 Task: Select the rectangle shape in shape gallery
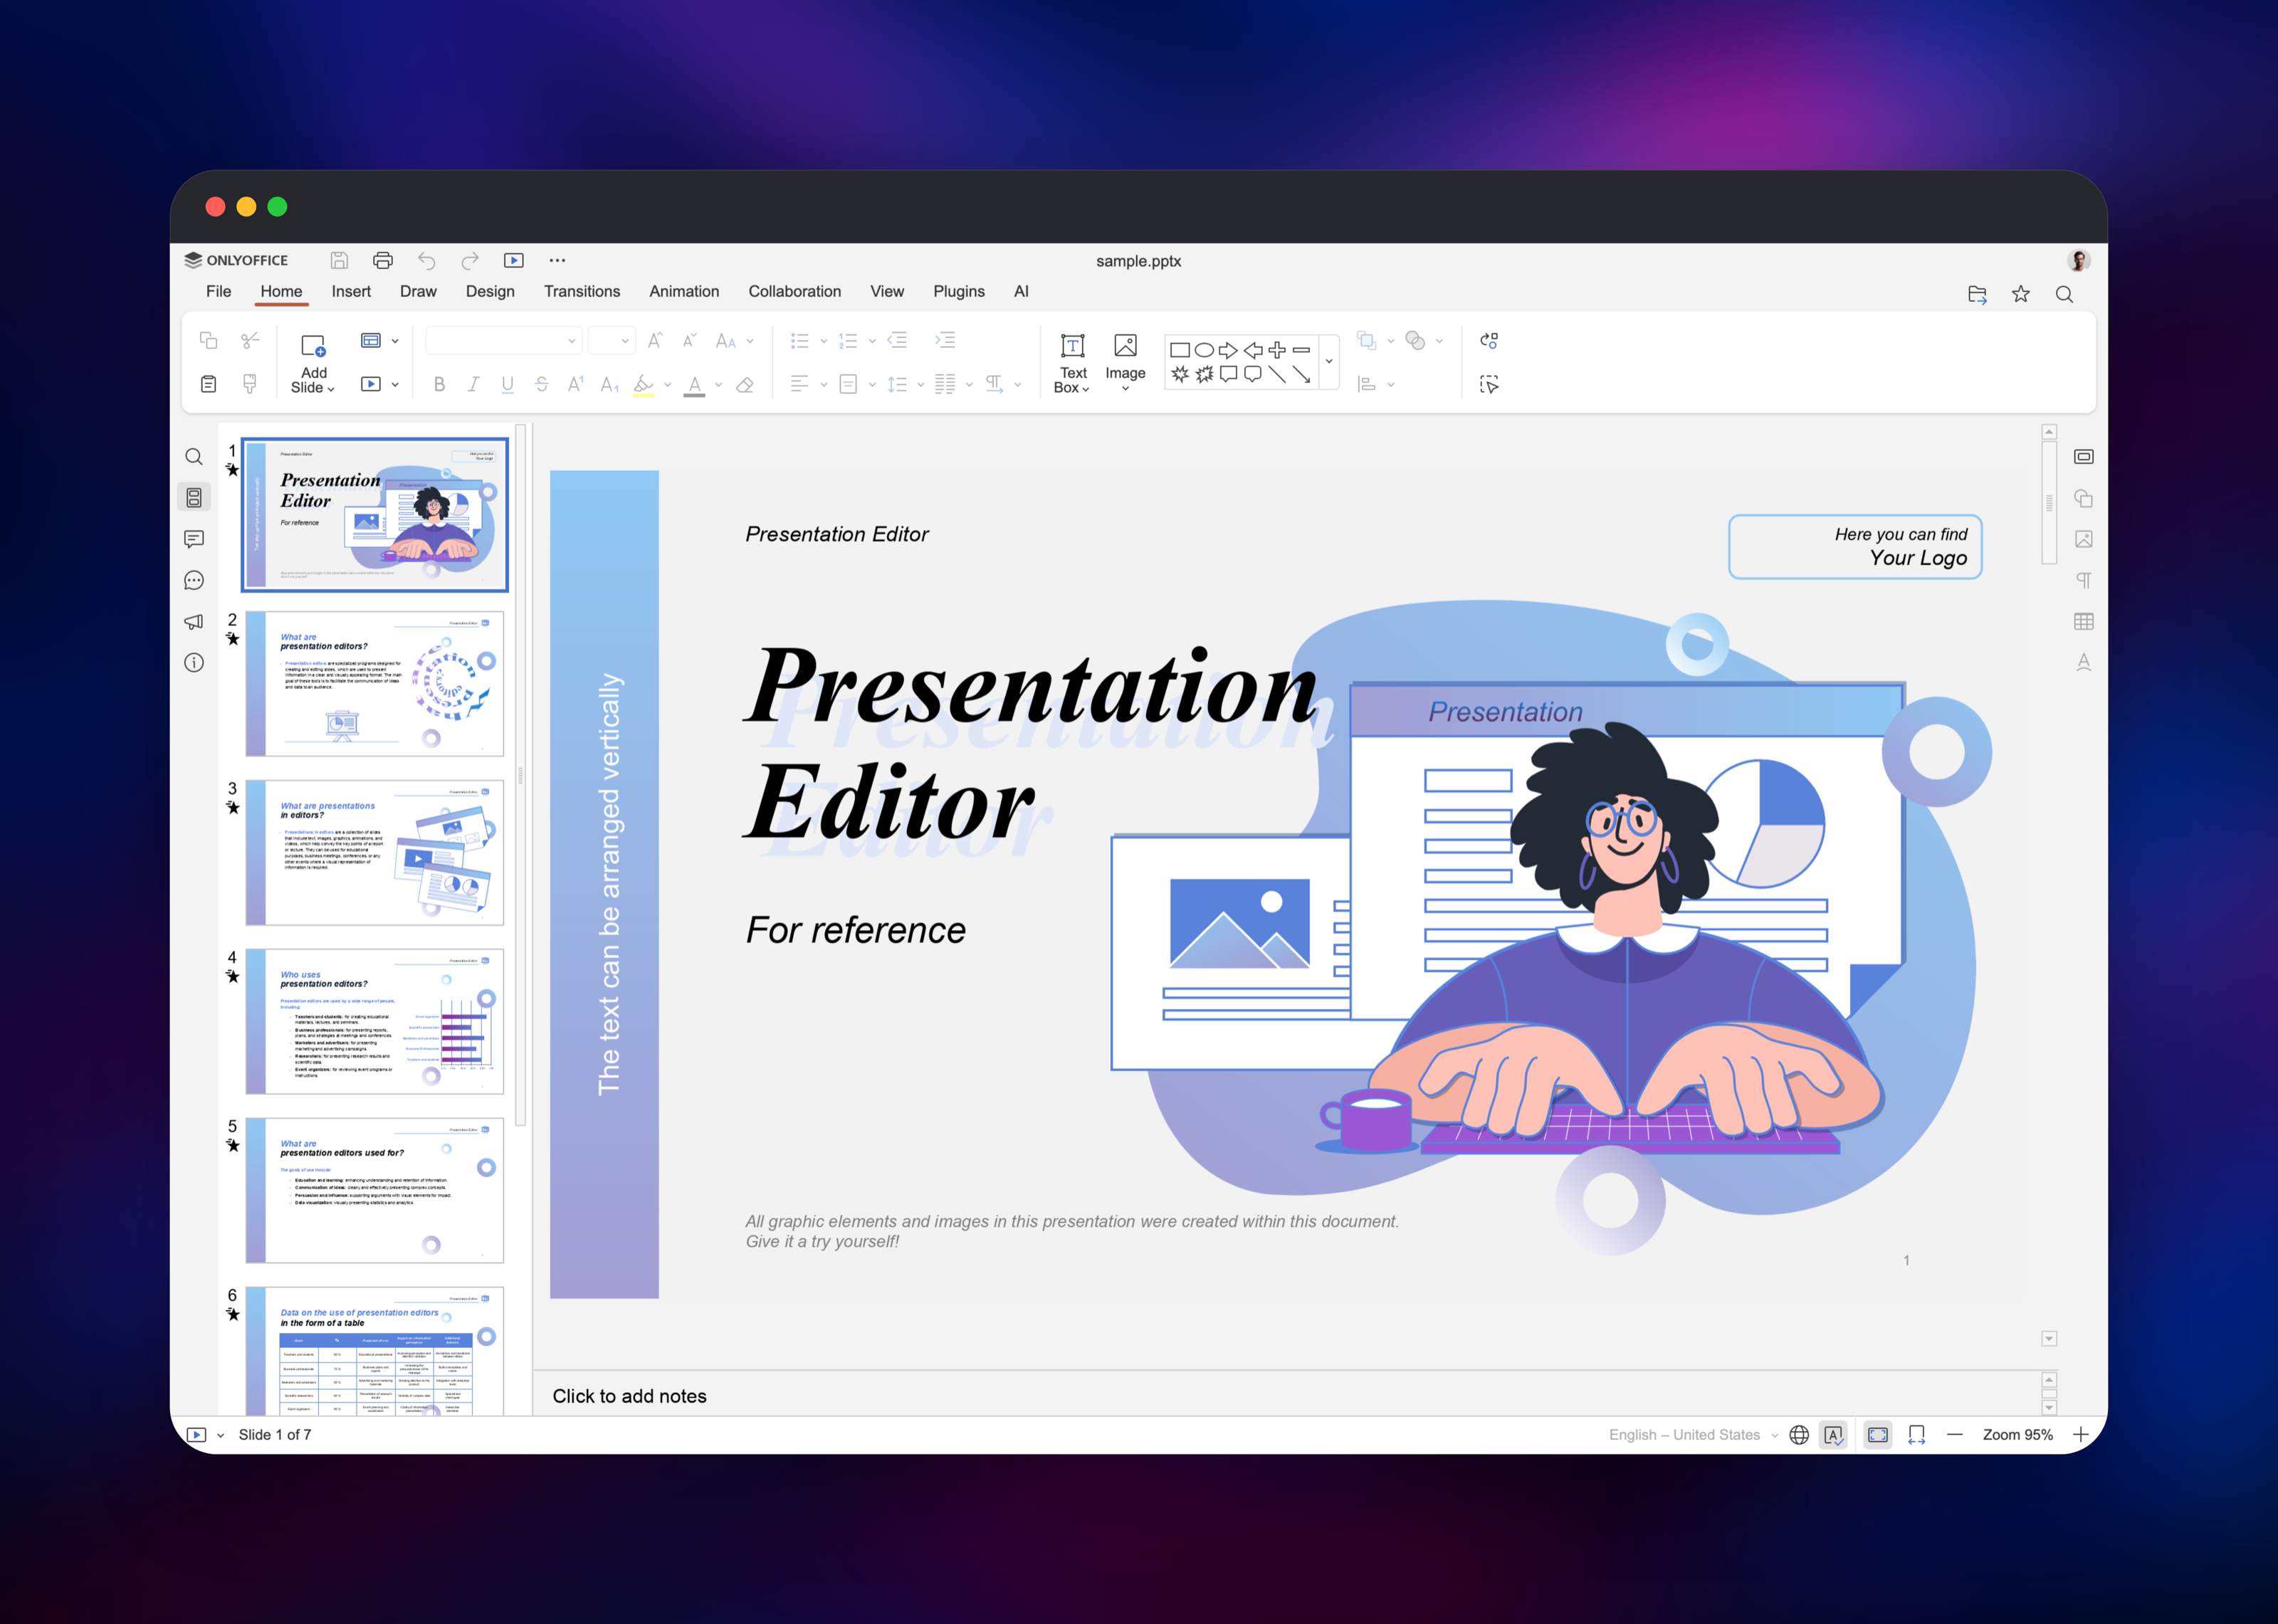(x=1180, y=350)
